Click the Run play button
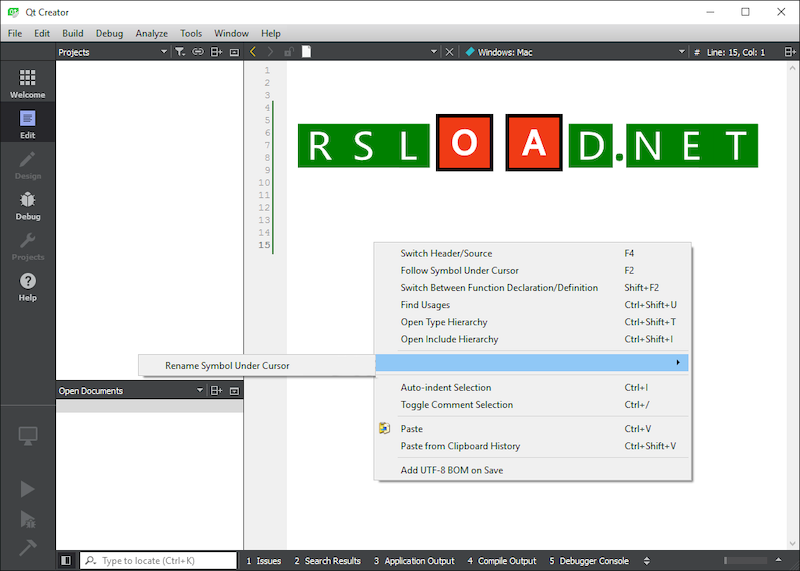Viewport: 800px width, 571px height. tap(27, 489)
